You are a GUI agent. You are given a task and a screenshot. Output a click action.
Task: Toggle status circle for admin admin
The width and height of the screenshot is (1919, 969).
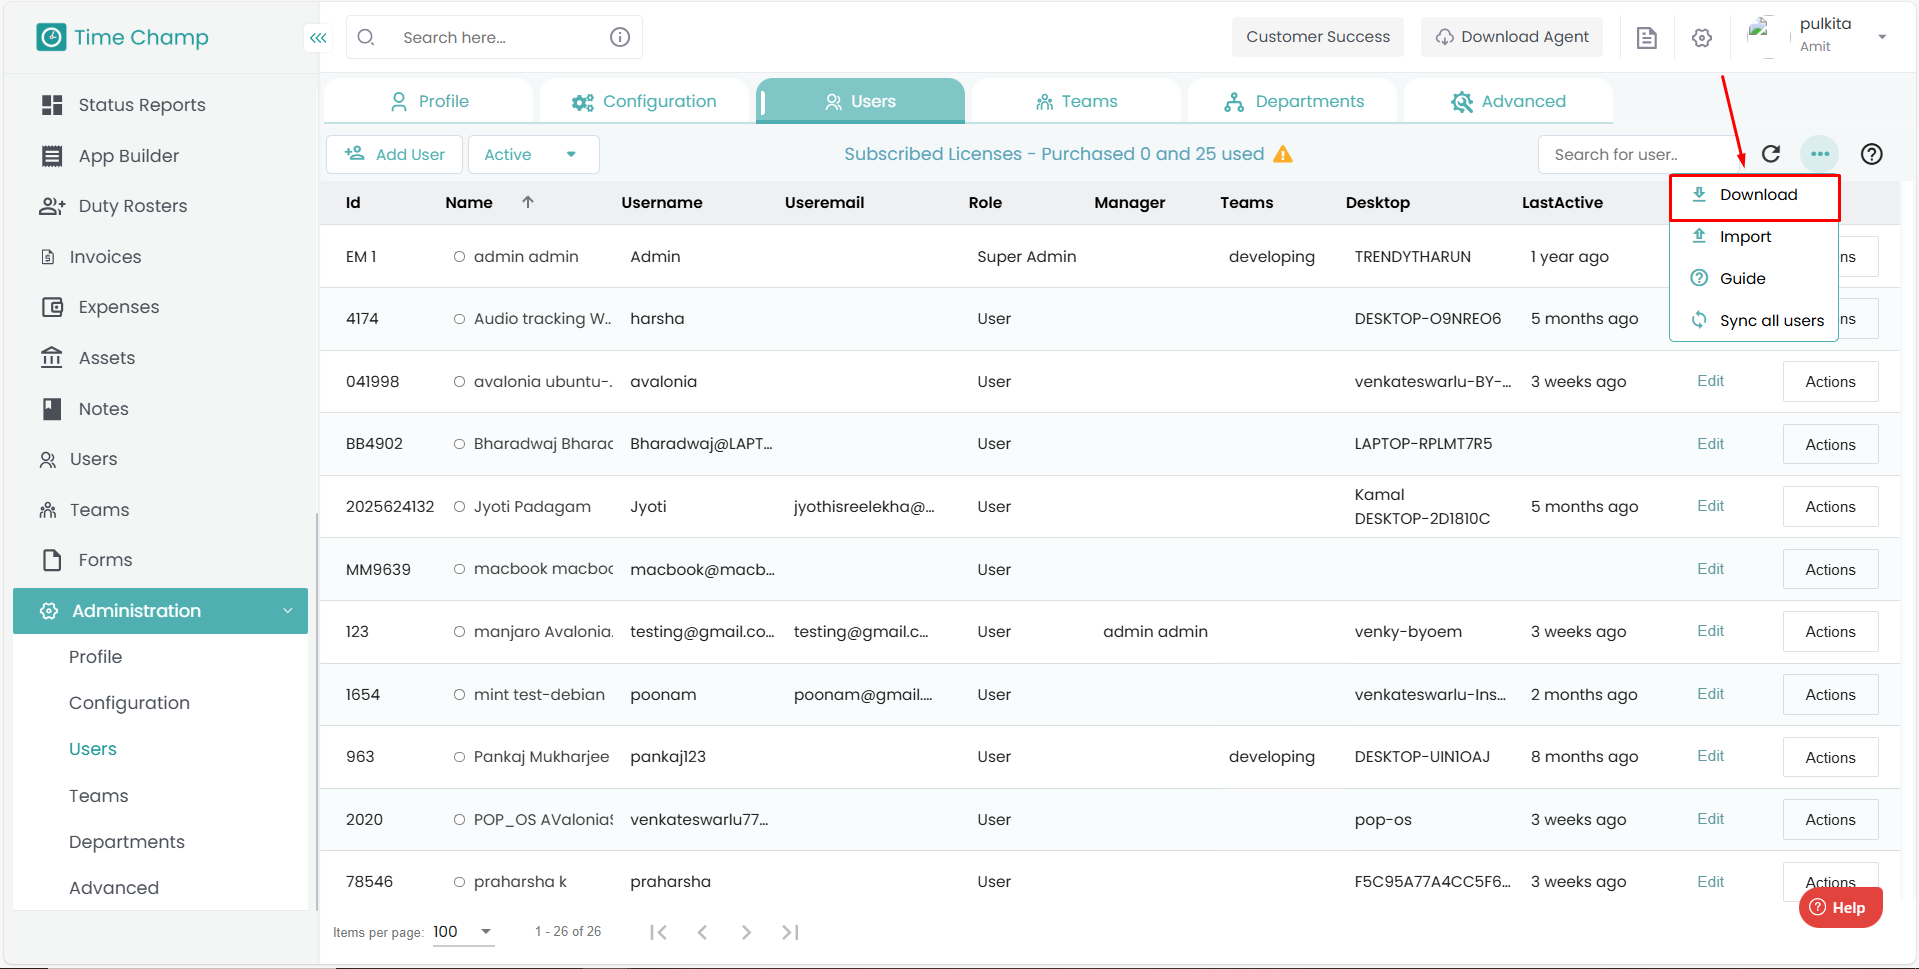[x=459, y=257]
